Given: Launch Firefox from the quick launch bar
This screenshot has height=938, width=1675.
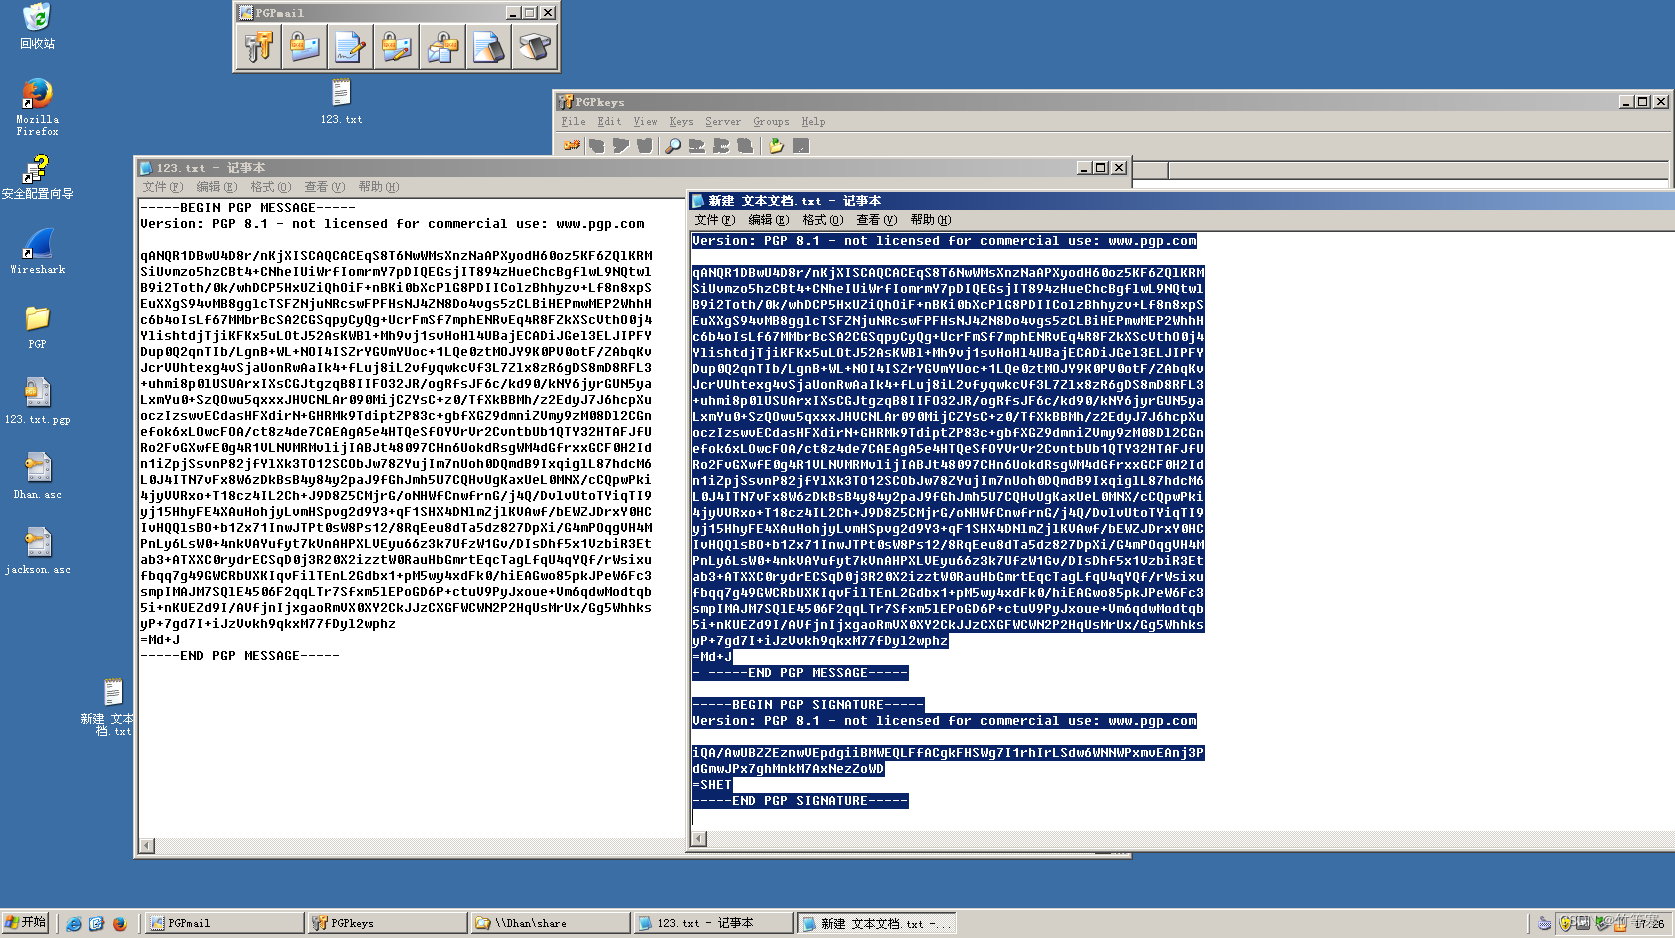Looking at the screenshot, I should point(119,923).
